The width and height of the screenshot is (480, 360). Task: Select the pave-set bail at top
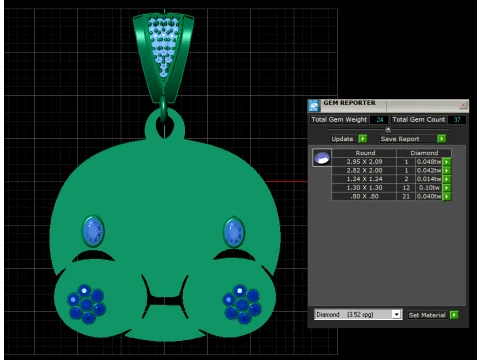[x=163, y=57]
